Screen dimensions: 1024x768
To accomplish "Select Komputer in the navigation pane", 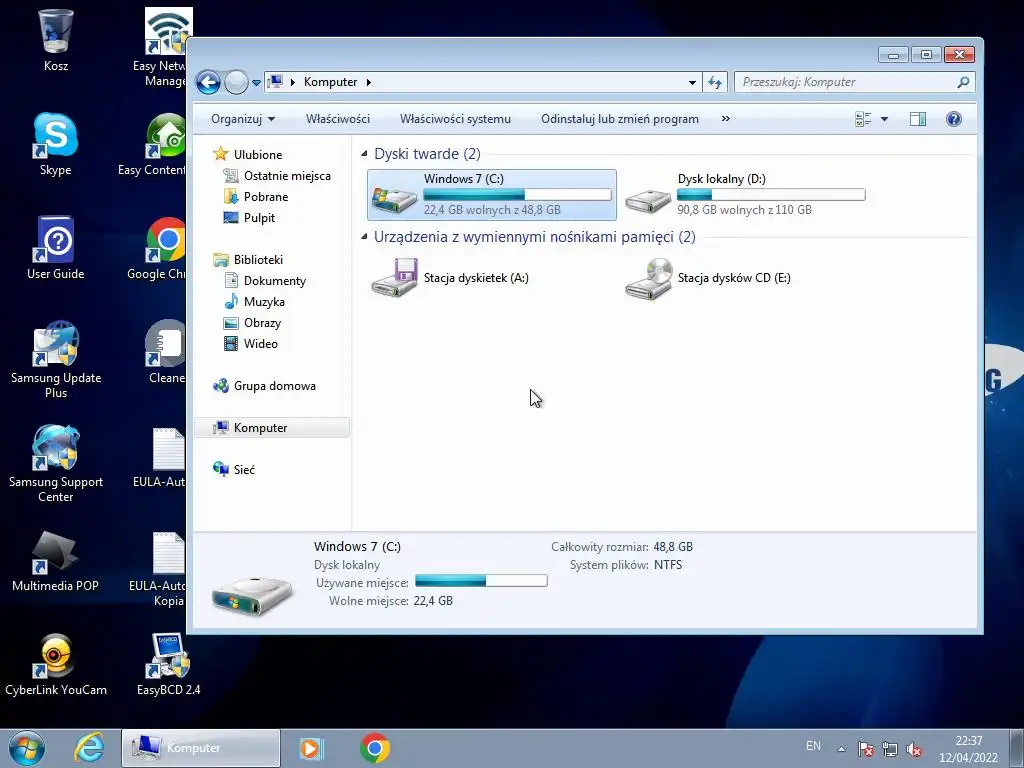I will [x=272, y=428].
